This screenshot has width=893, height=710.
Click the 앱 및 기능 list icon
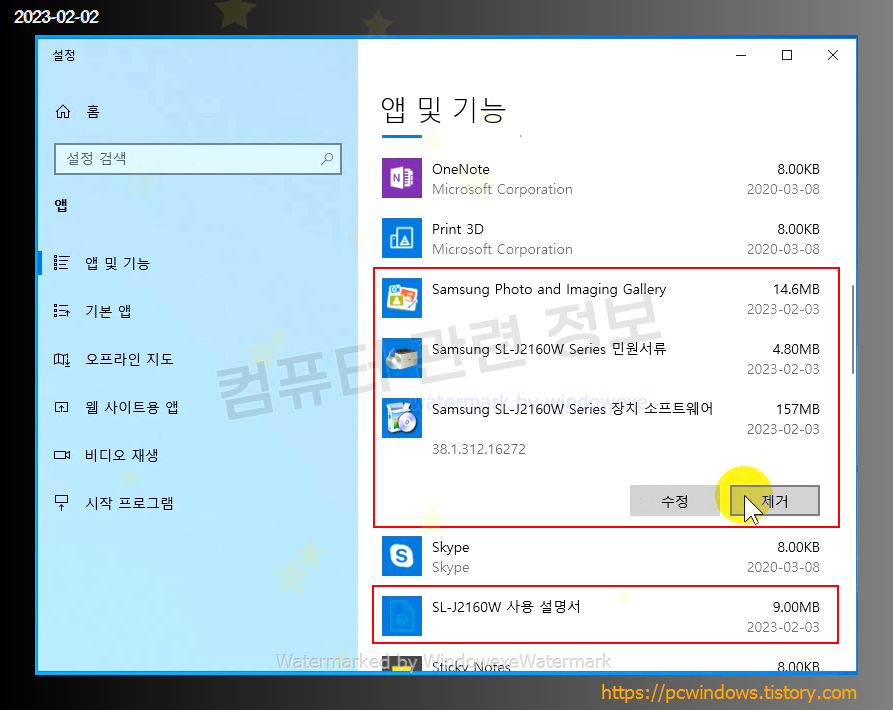click(x=62, y=262)
